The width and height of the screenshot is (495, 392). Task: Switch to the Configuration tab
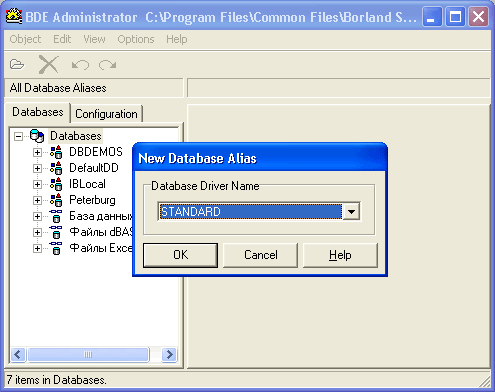106,114
